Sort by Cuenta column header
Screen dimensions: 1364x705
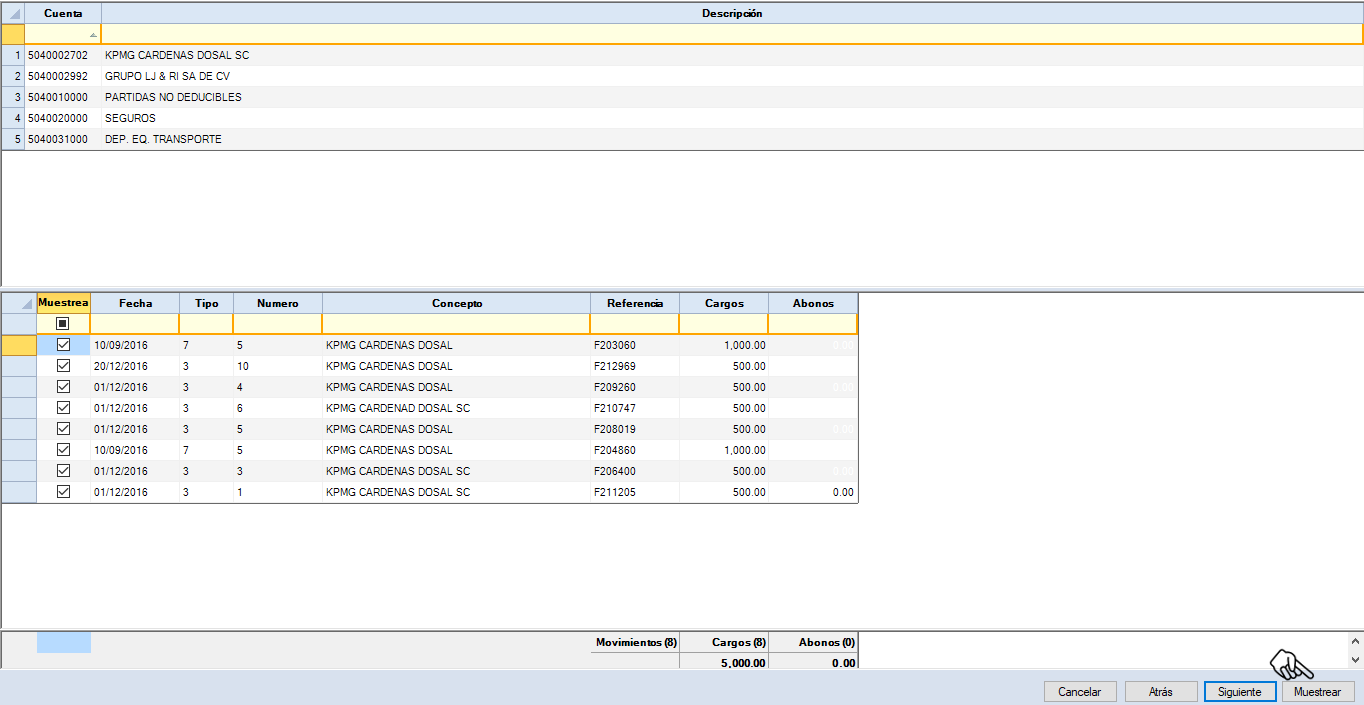click(x=63, y=14)
